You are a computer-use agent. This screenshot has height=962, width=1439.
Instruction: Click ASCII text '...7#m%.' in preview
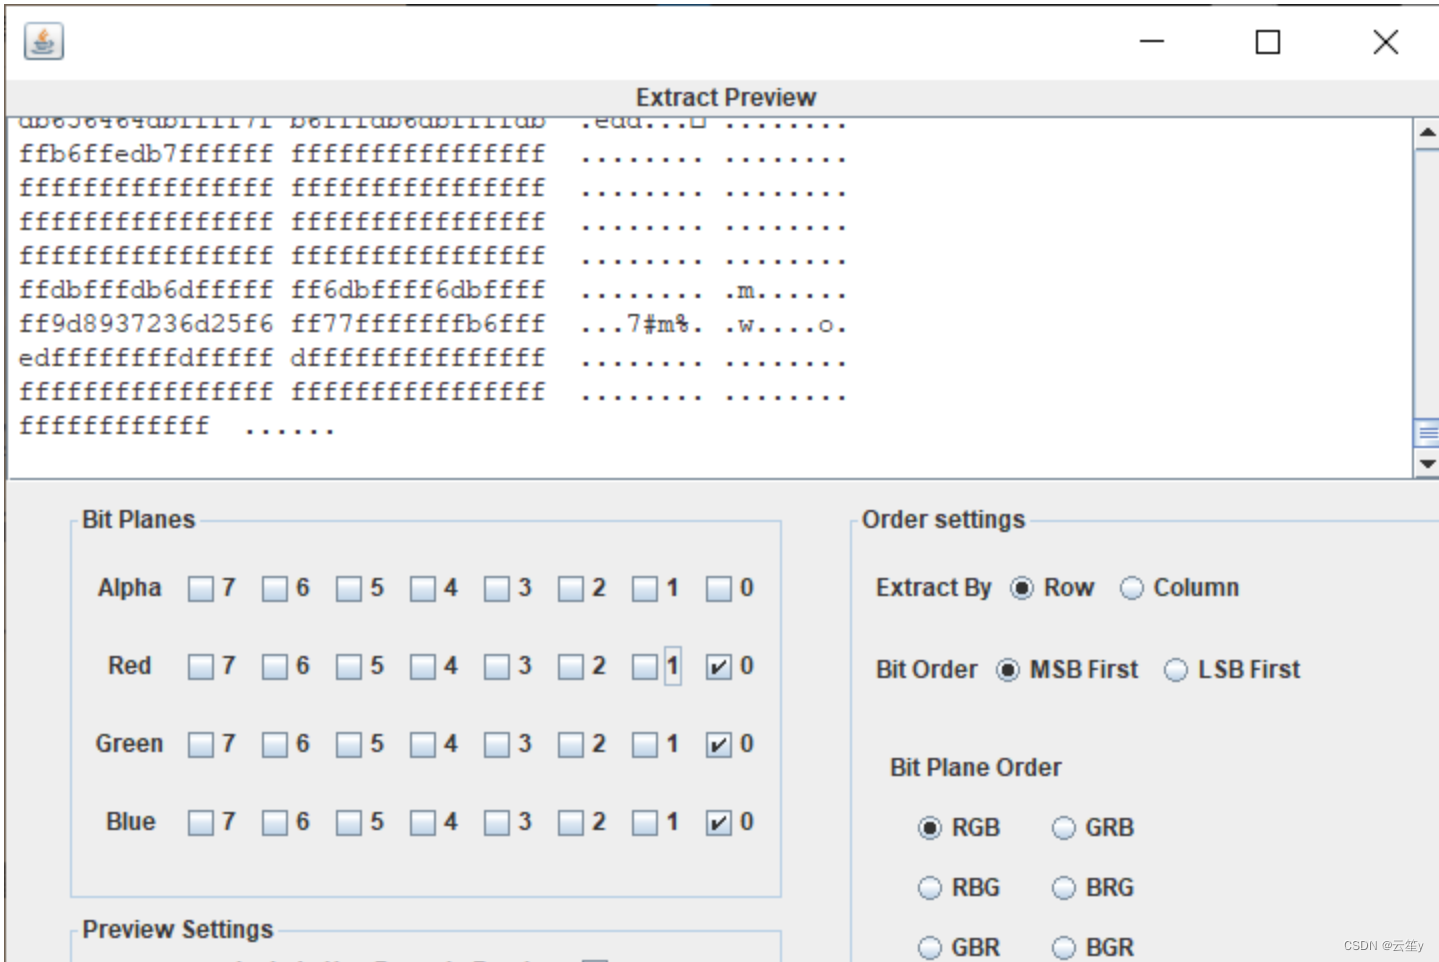(x=641, y=325)
